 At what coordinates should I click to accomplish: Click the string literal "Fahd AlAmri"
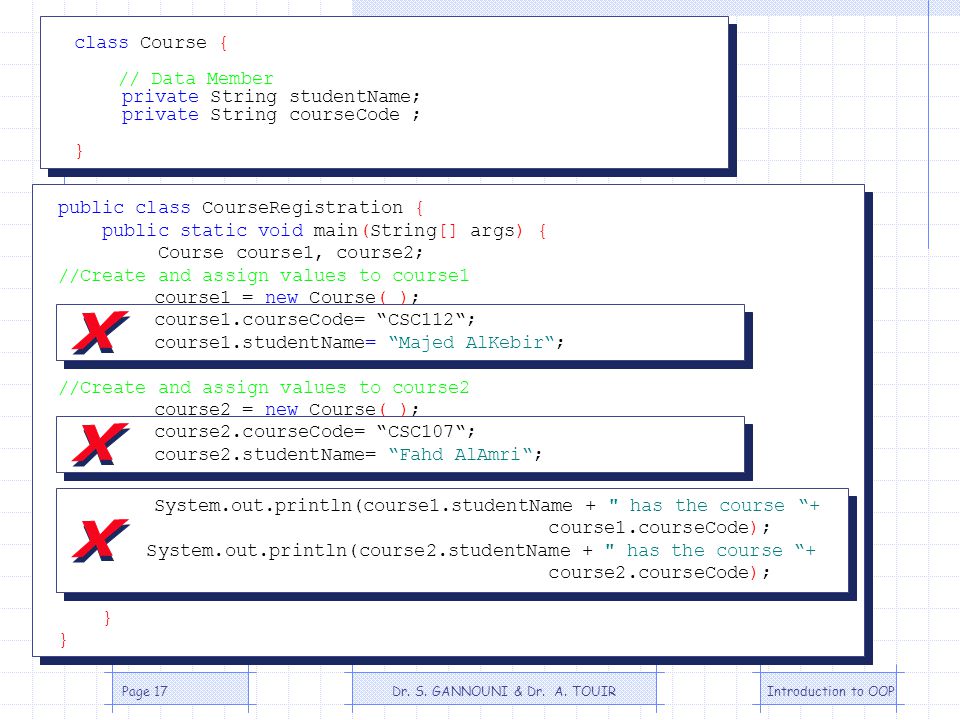[x=460, y=454]
